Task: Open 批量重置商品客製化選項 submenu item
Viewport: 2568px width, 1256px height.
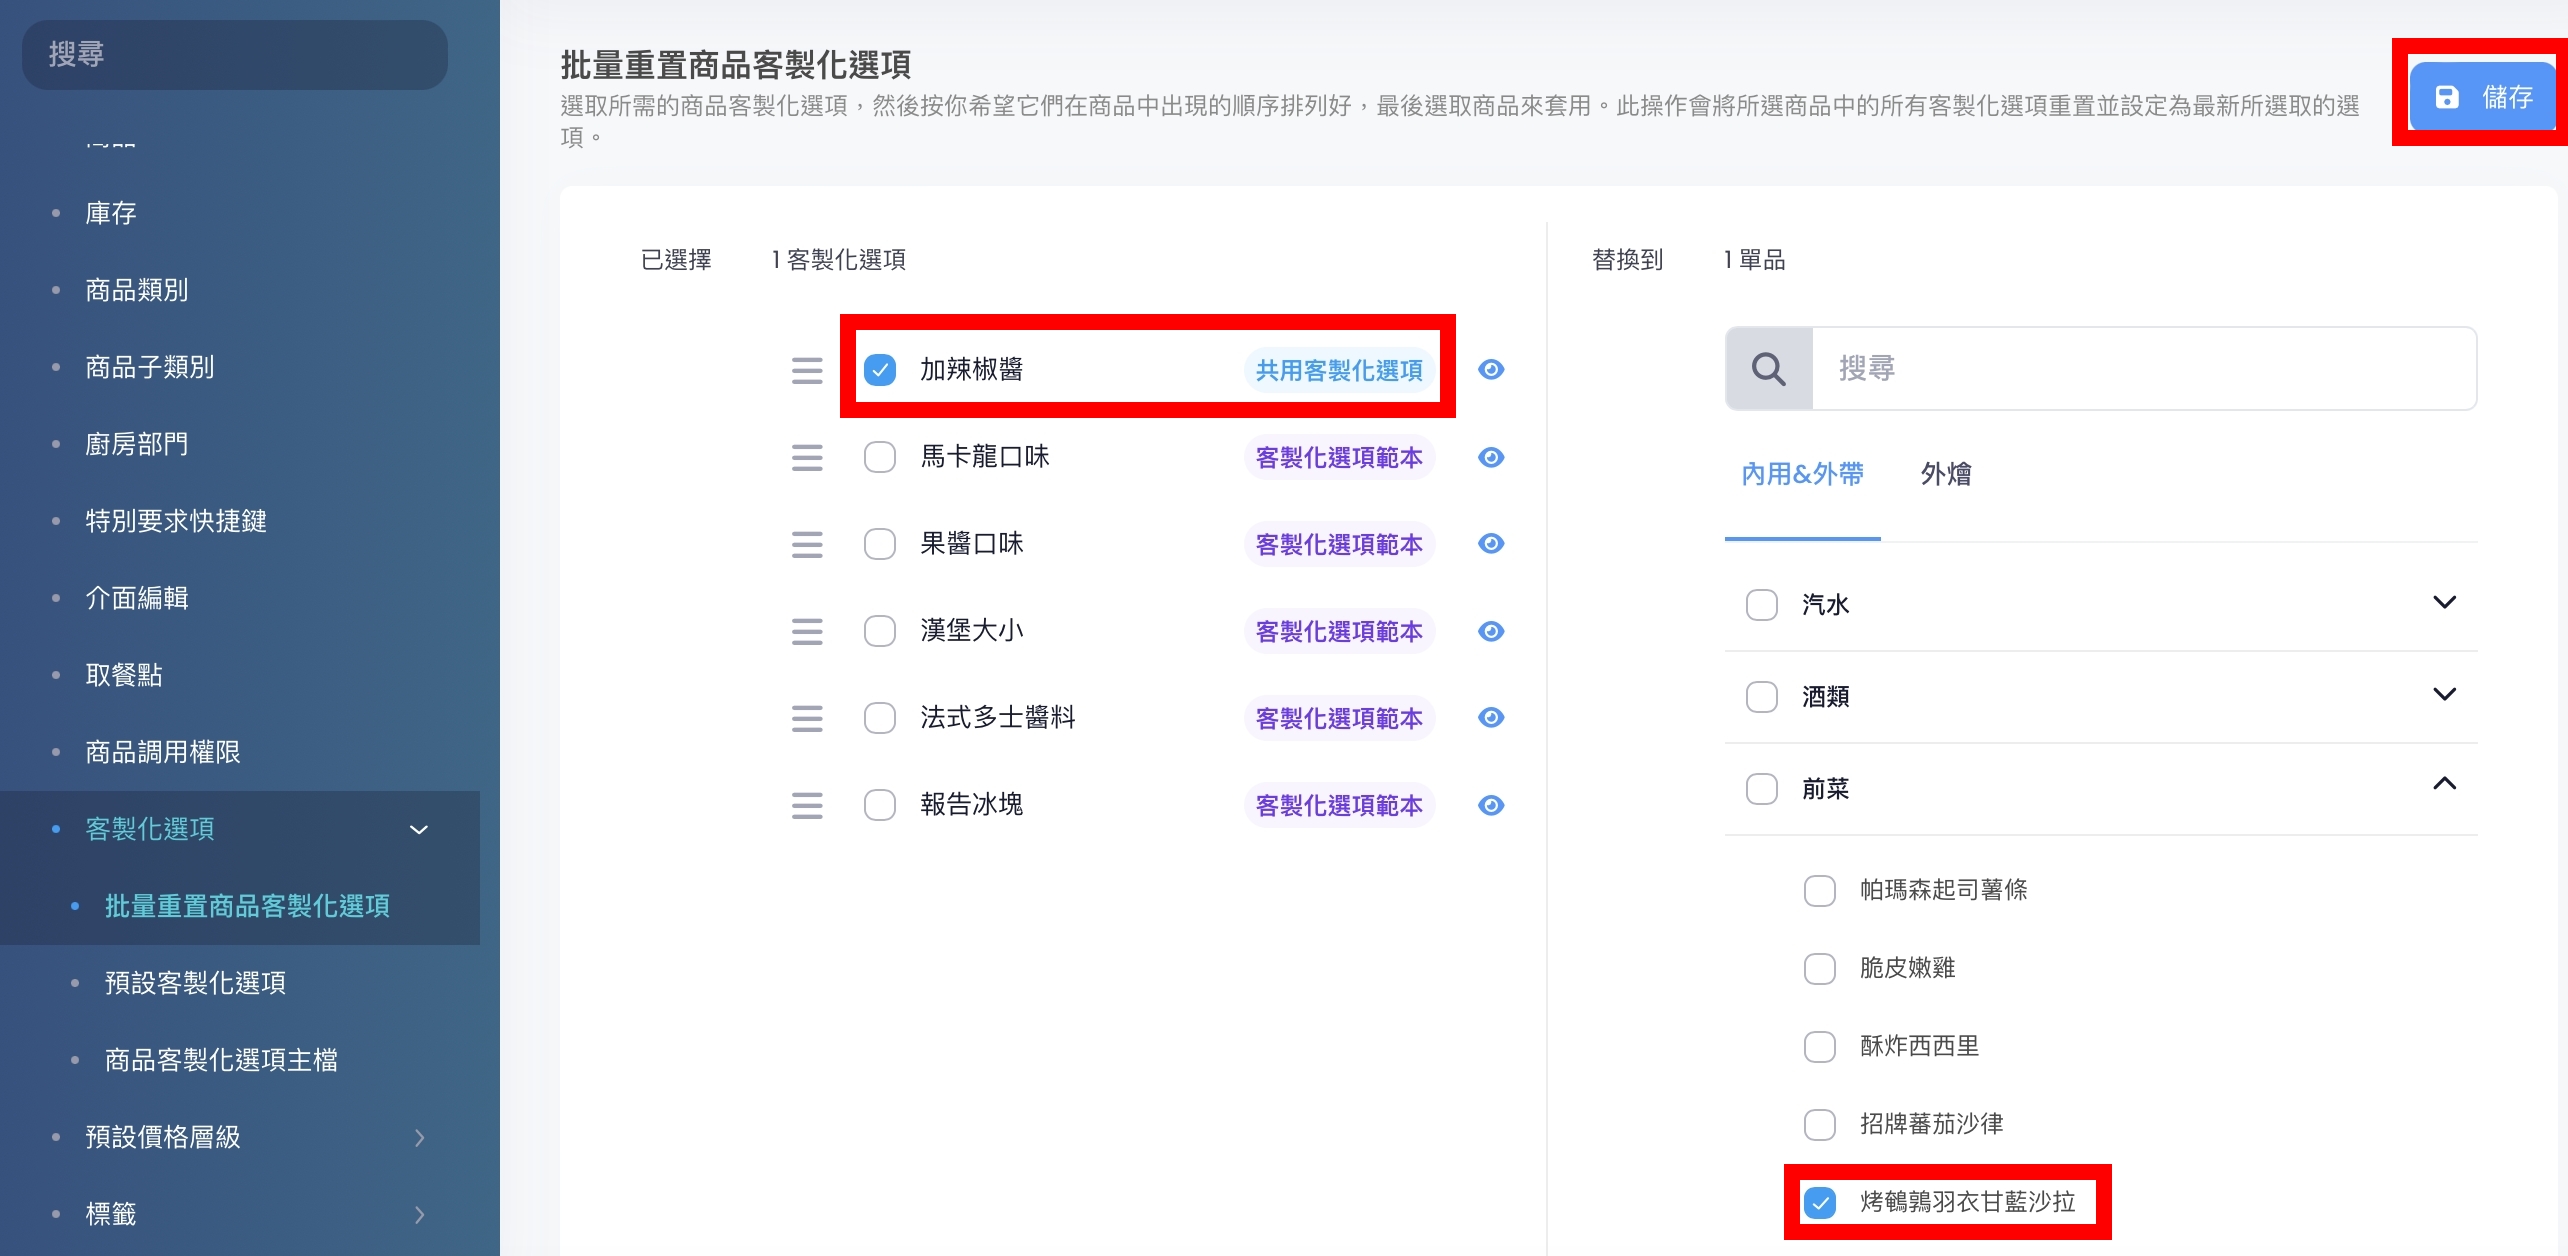Action: click(x=247, y=906)
